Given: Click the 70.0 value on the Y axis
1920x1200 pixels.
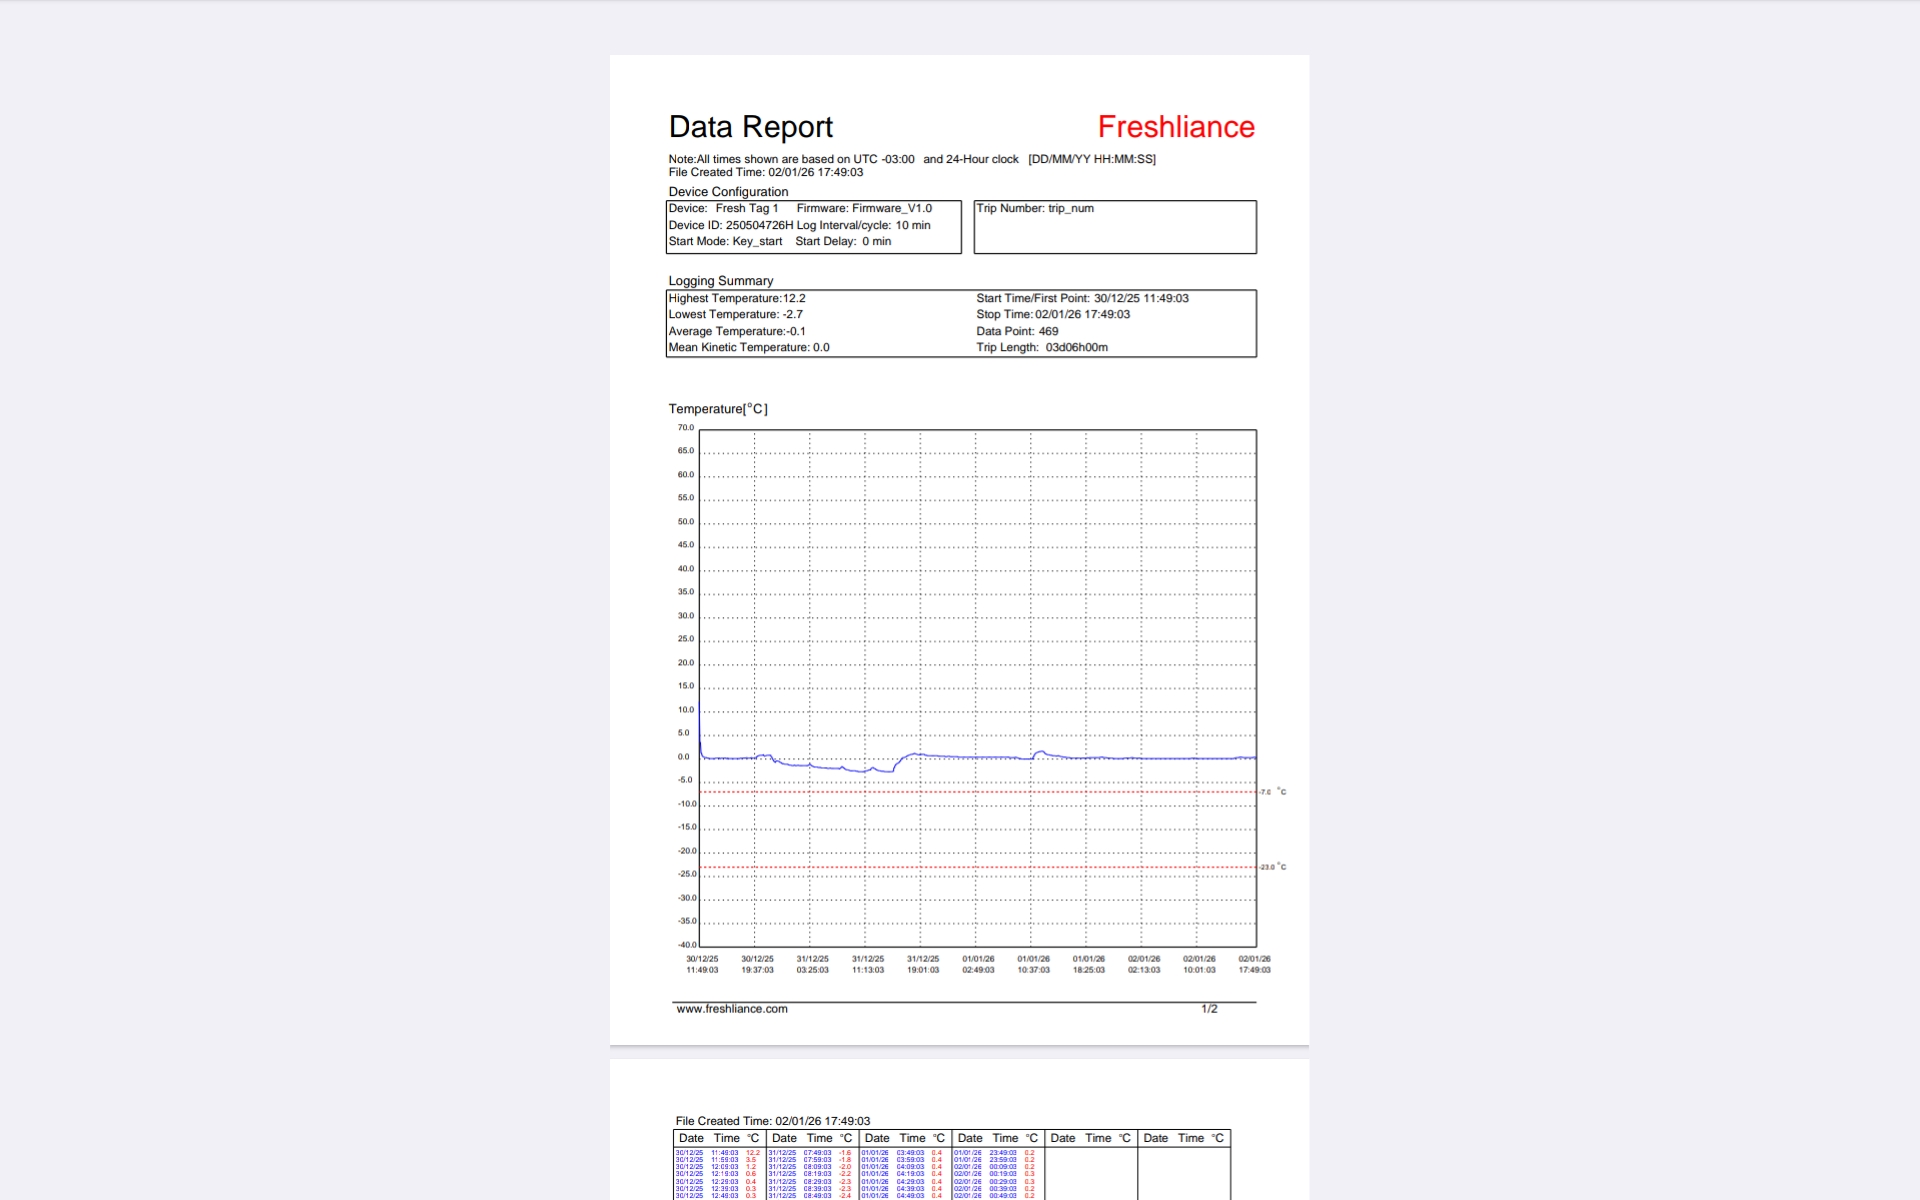Looking at the screenshot, I should pos(685,428).
